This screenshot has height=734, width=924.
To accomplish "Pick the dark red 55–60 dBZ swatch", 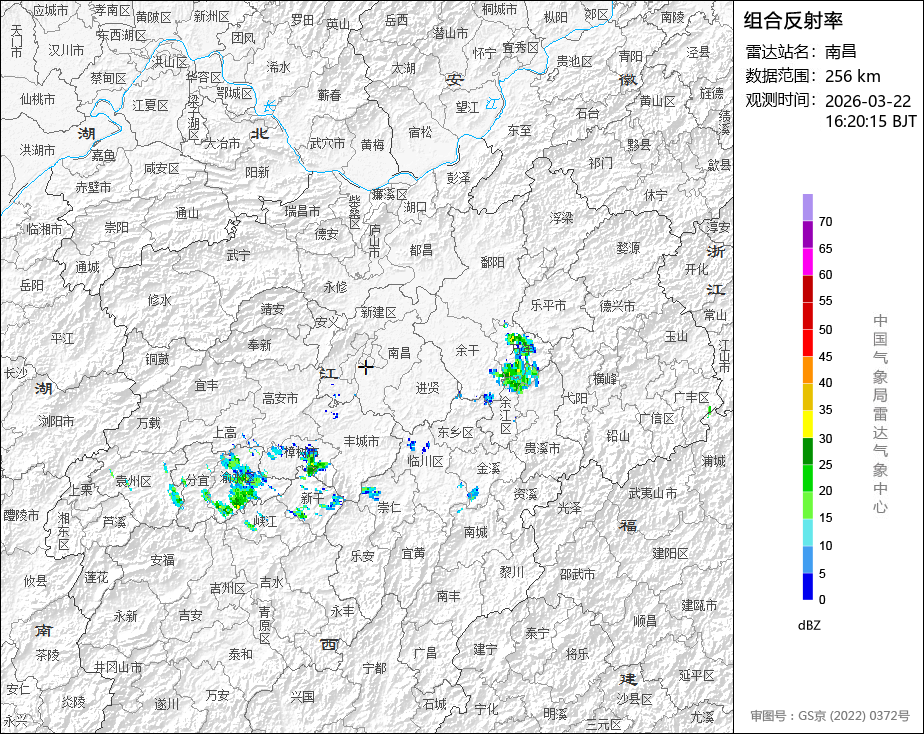I will (x=807, y=289).
